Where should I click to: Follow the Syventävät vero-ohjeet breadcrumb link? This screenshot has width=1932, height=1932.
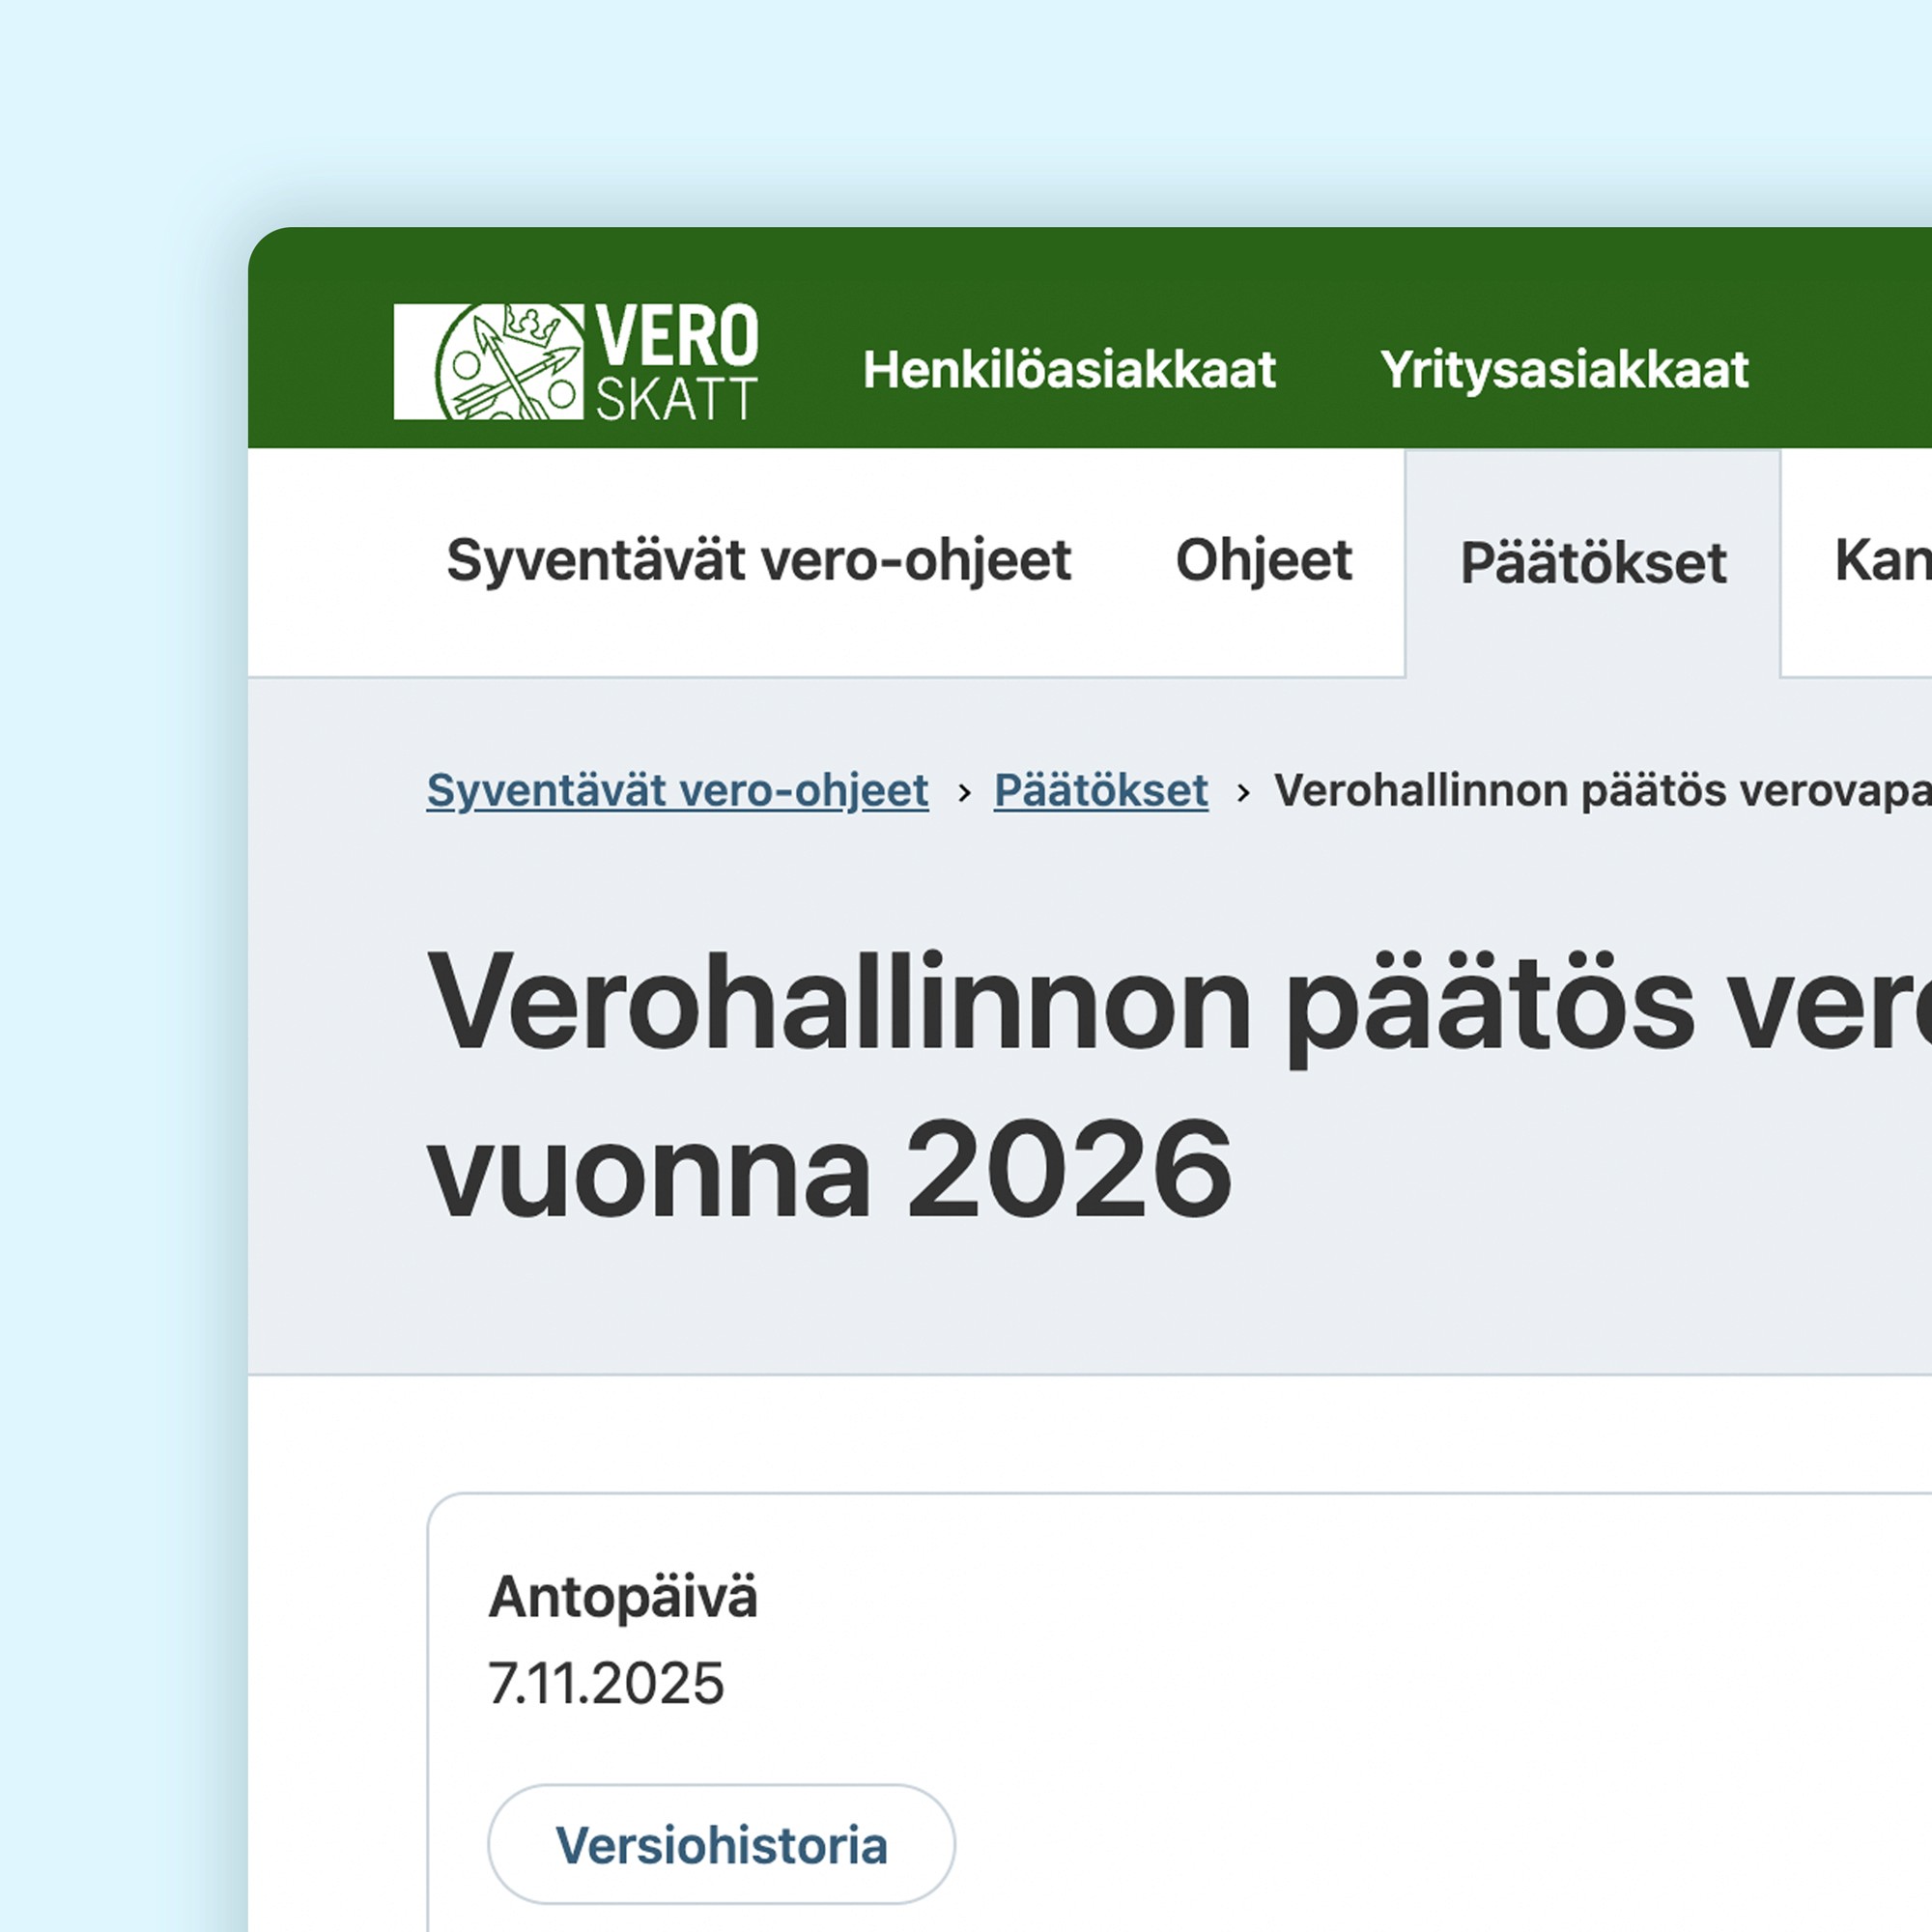pyautogui.click(x=677, y=790)
